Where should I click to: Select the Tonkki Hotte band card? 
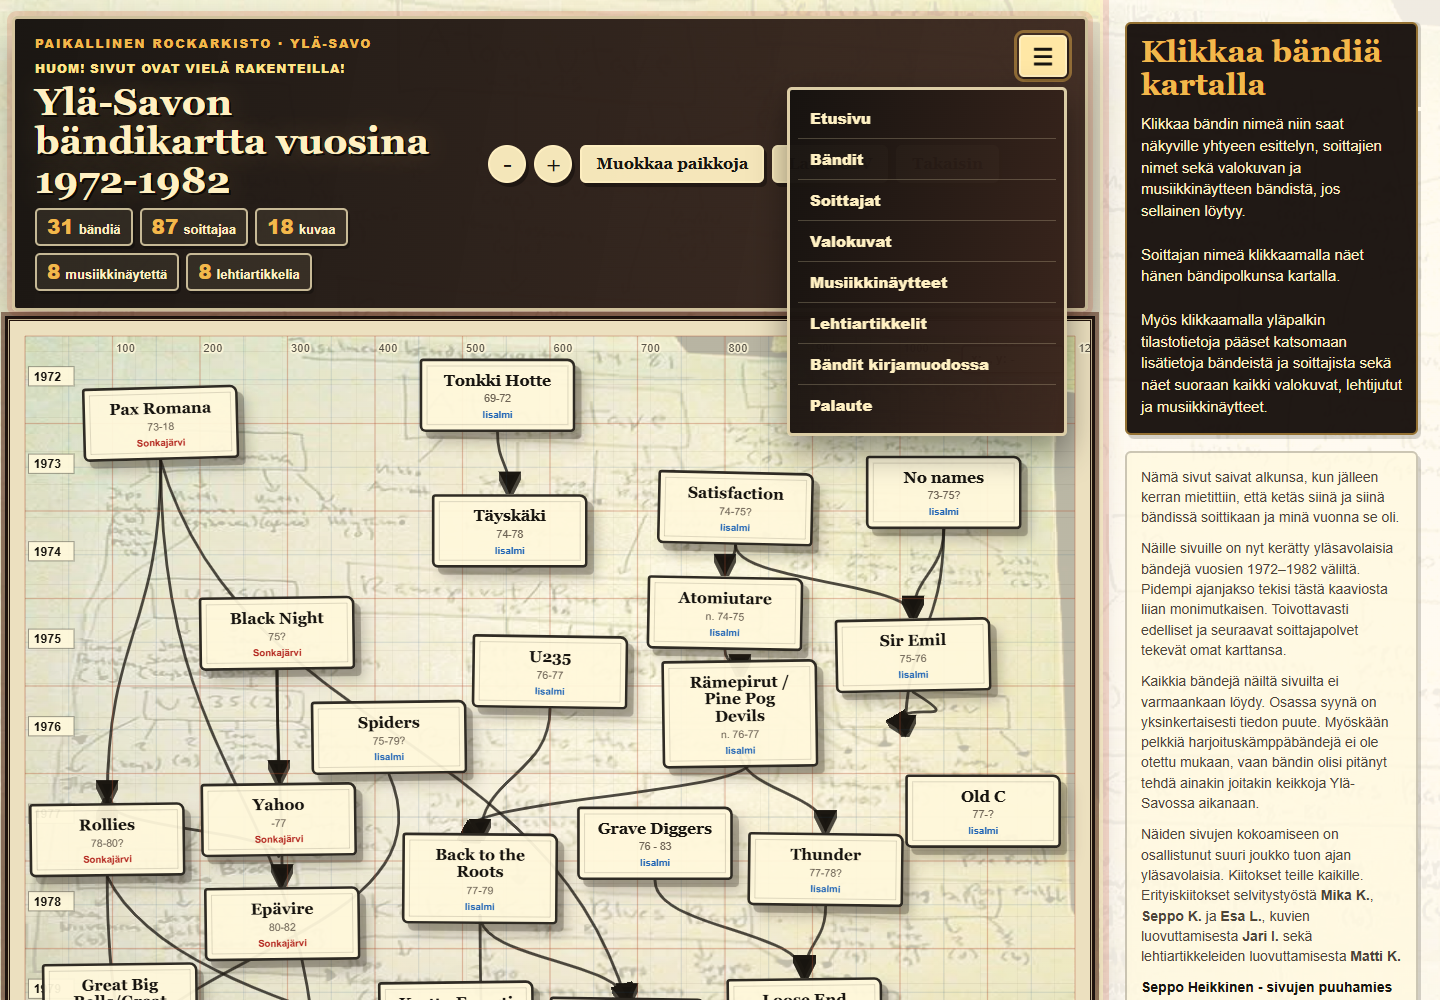point(497,395)
